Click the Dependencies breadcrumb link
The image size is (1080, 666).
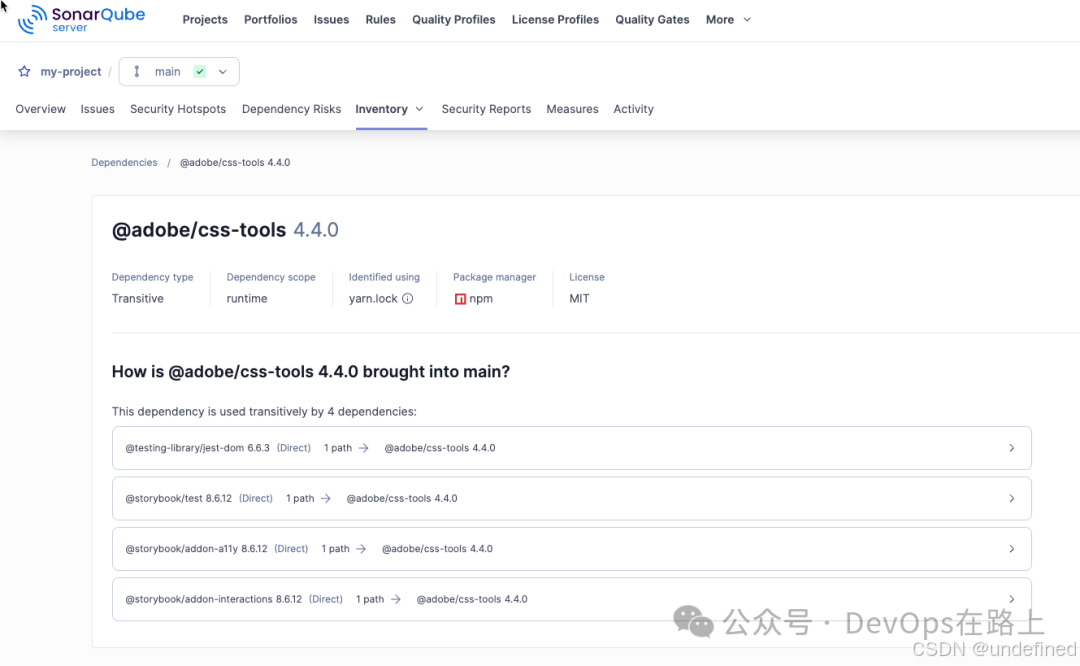124,163
